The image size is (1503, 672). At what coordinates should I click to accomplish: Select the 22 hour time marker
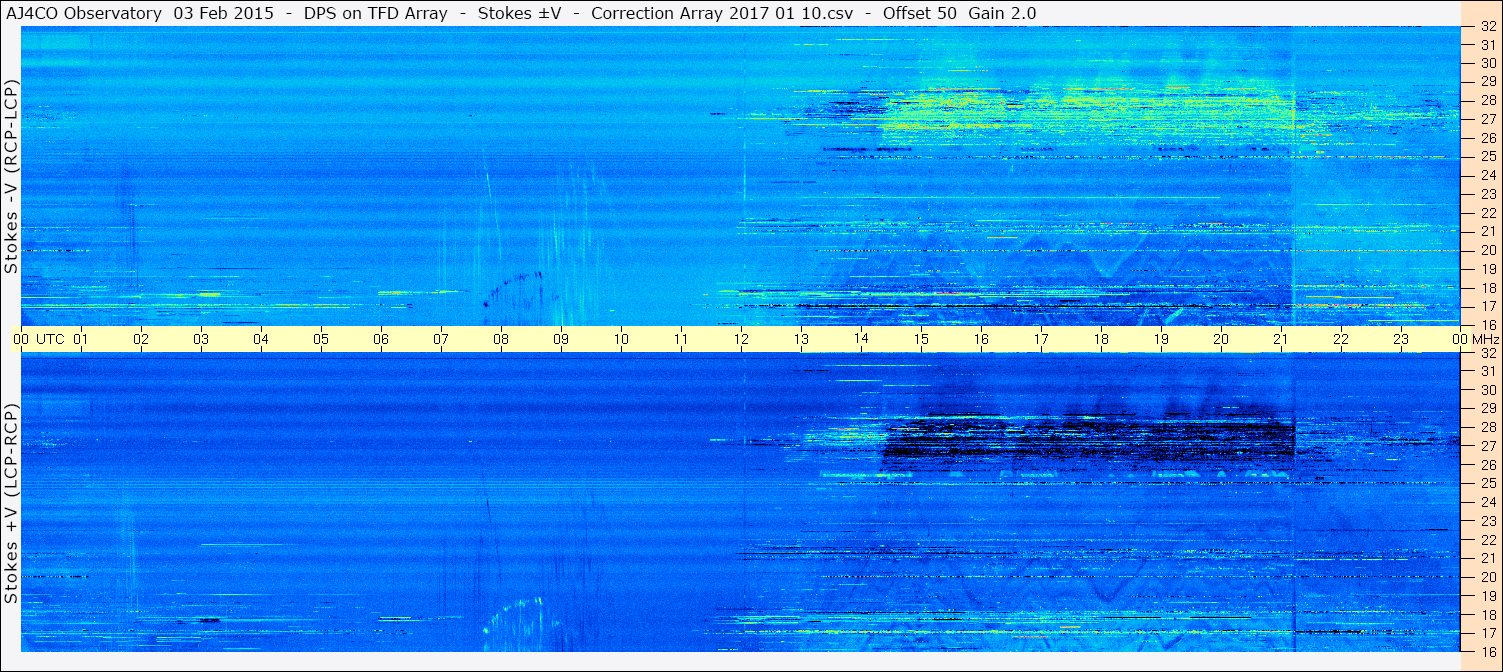coord(1341,339)
